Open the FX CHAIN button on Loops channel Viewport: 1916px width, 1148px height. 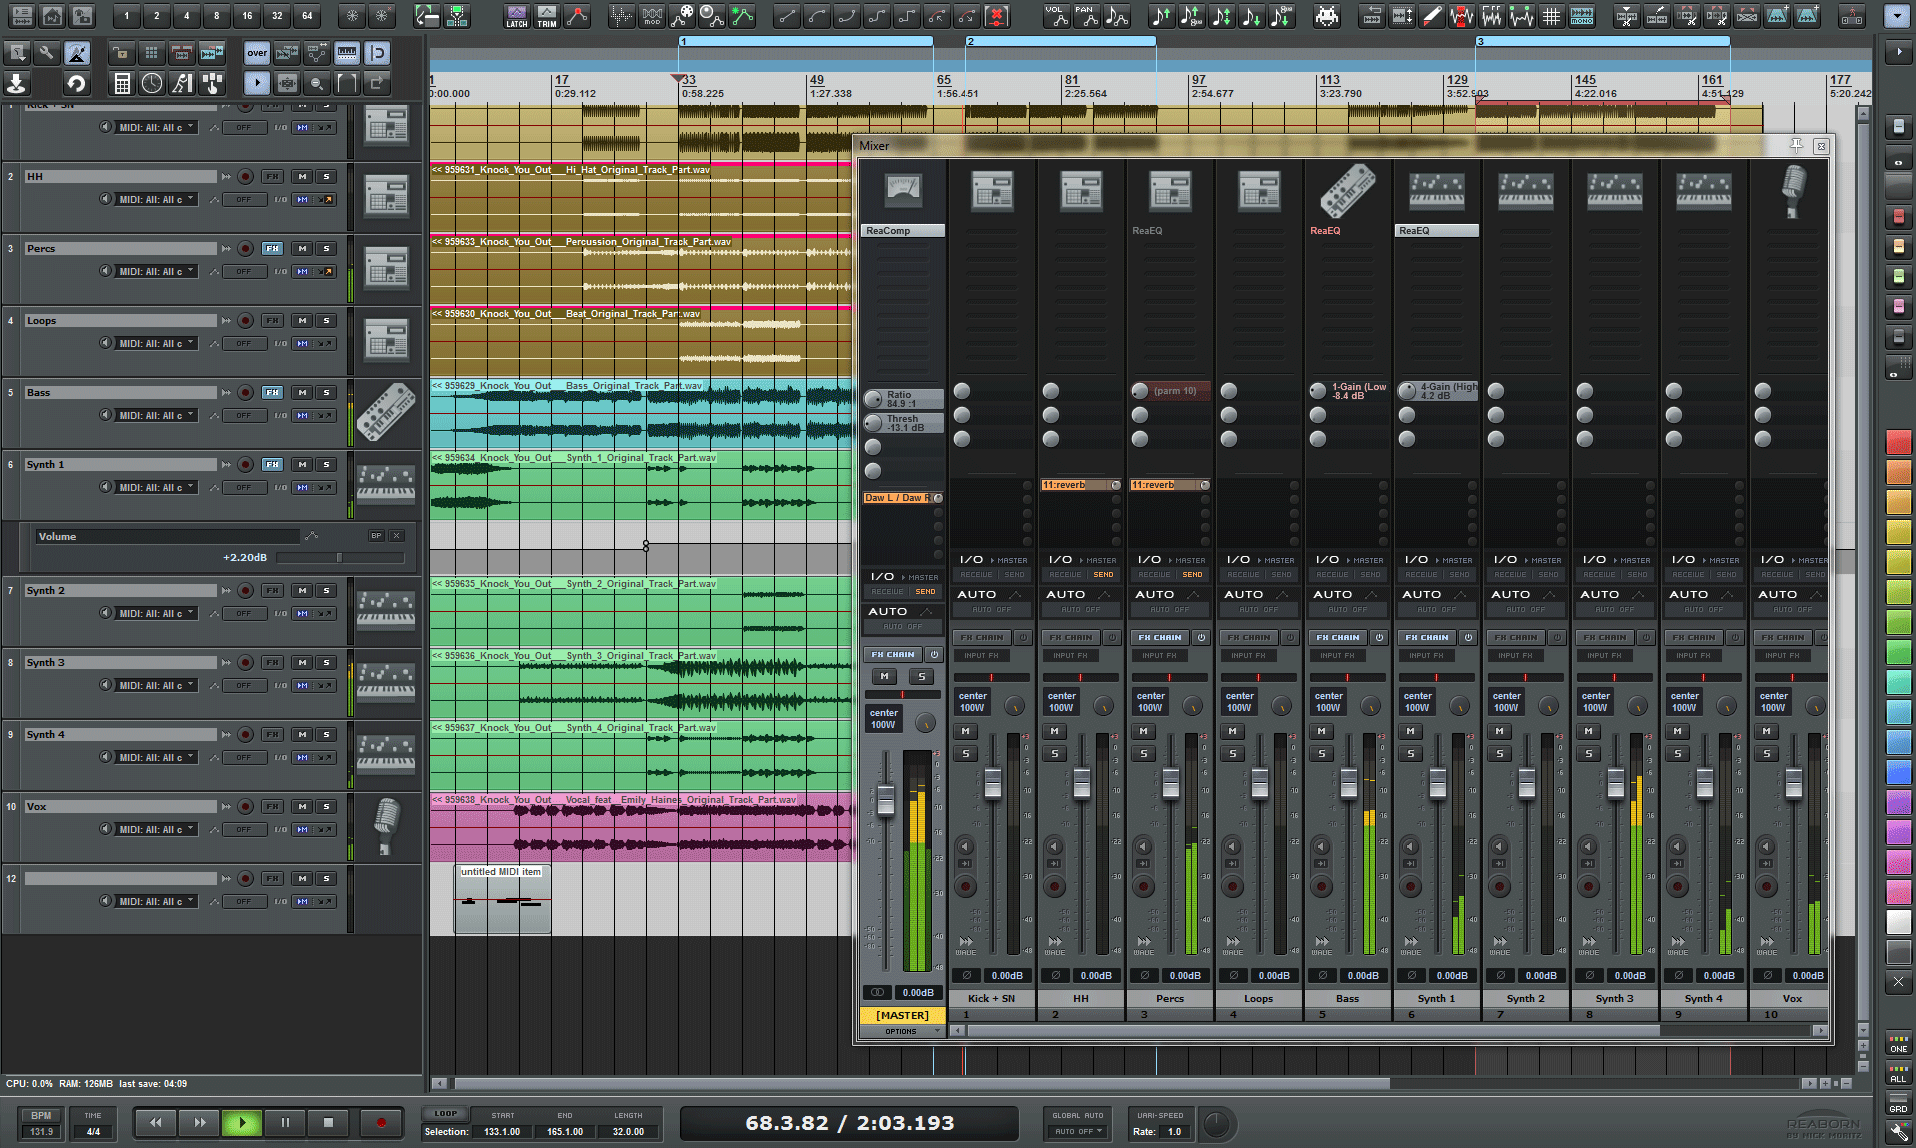tap(1249, 637)
